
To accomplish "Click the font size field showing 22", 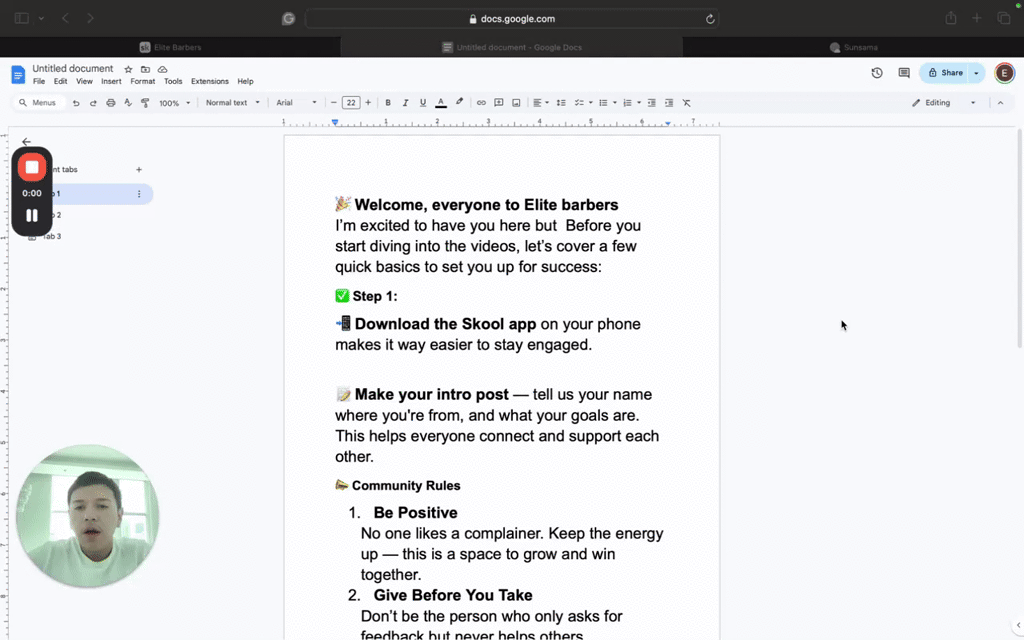I will tap(351, 103).
